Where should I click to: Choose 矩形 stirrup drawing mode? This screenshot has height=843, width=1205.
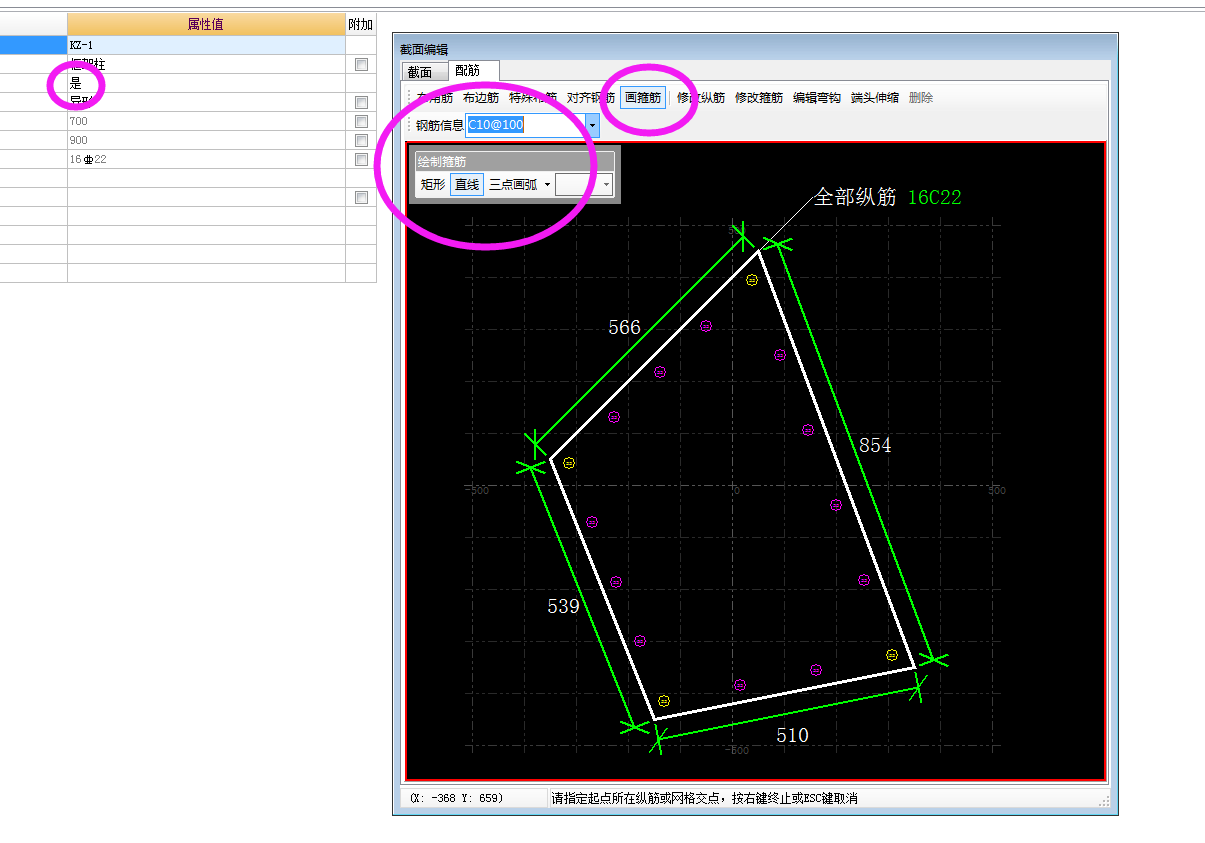tap(433, 185)
